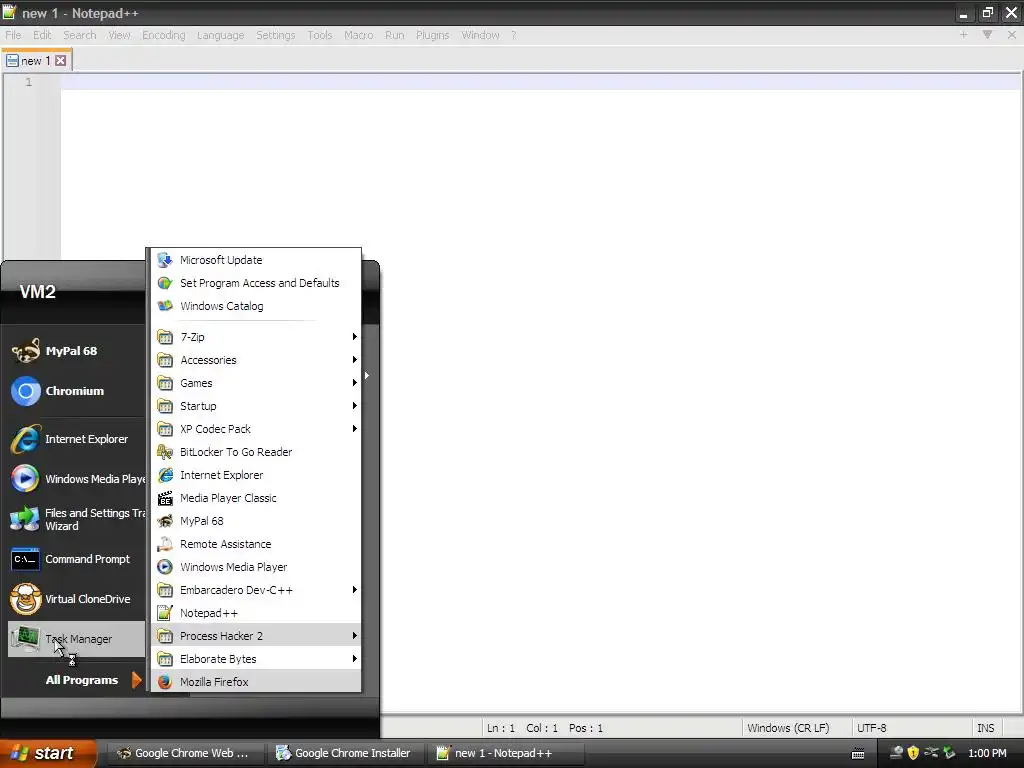Click the Virtual CloneDrive sheep icon
Screen dimensions: 1024x768
[x=25, y=599]
